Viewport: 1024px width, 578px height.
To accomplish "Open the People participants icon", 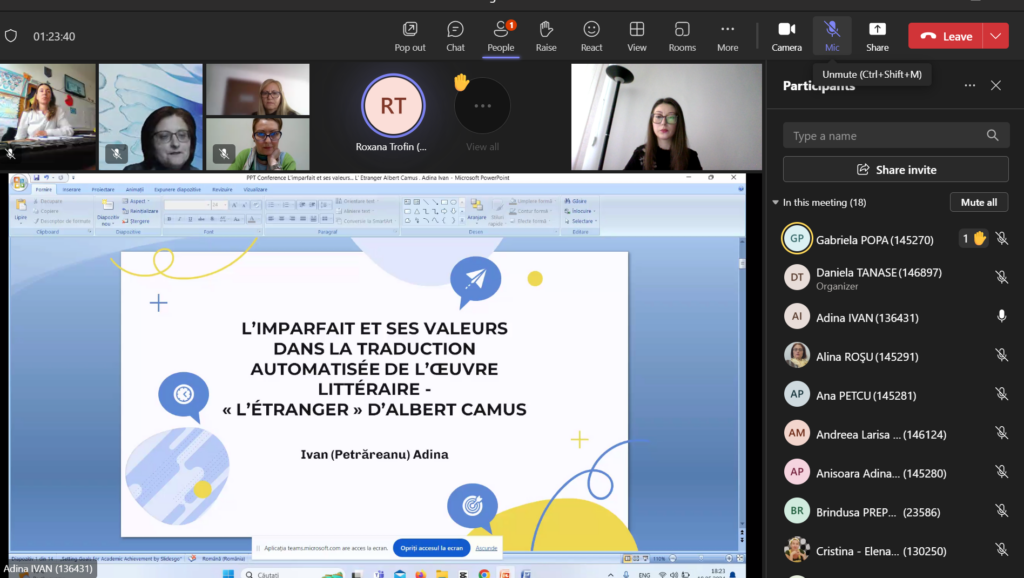I will click(501, 36).
